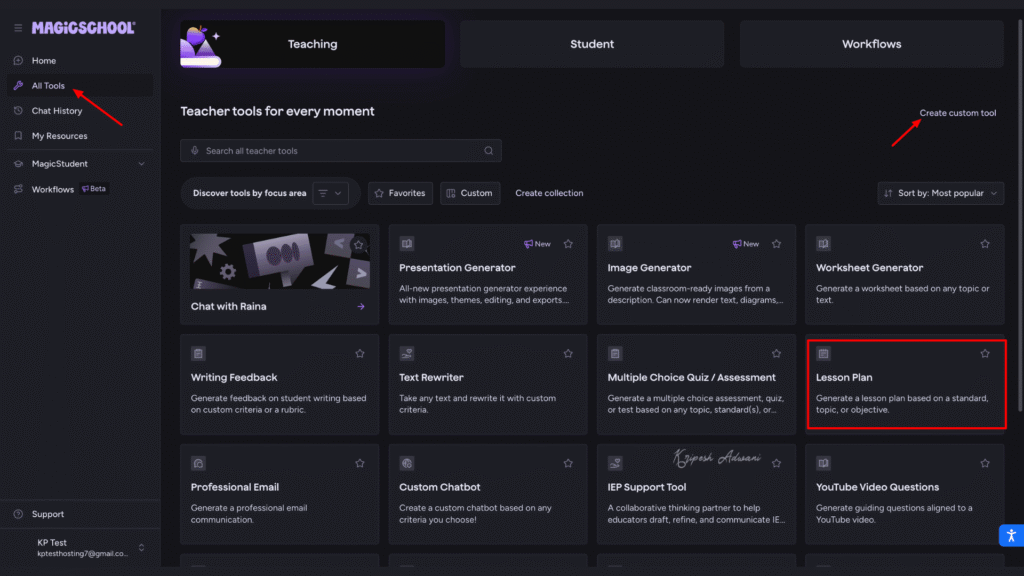Switch to the Teaching tab

pos(313,44)
